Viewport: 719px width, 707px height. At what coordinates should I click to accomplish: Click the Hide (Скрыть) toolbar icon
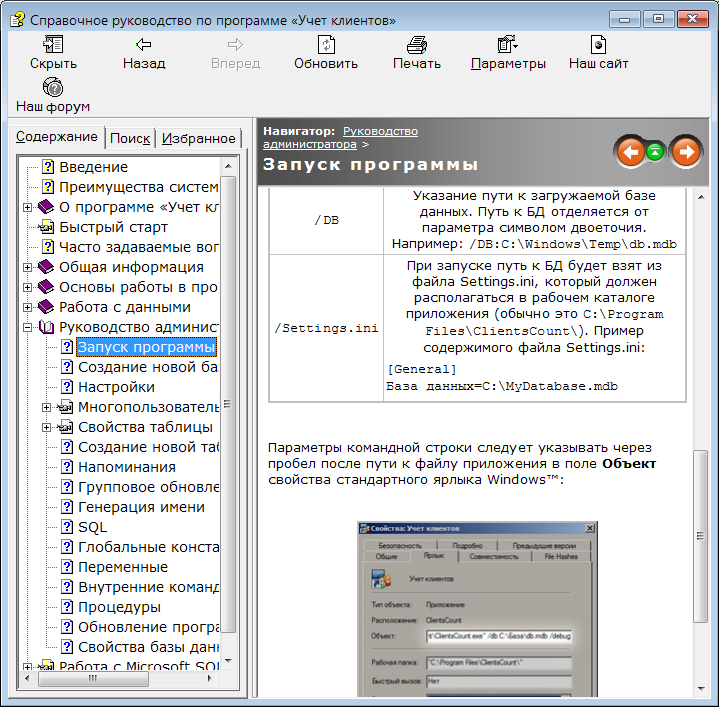point(53,45)
